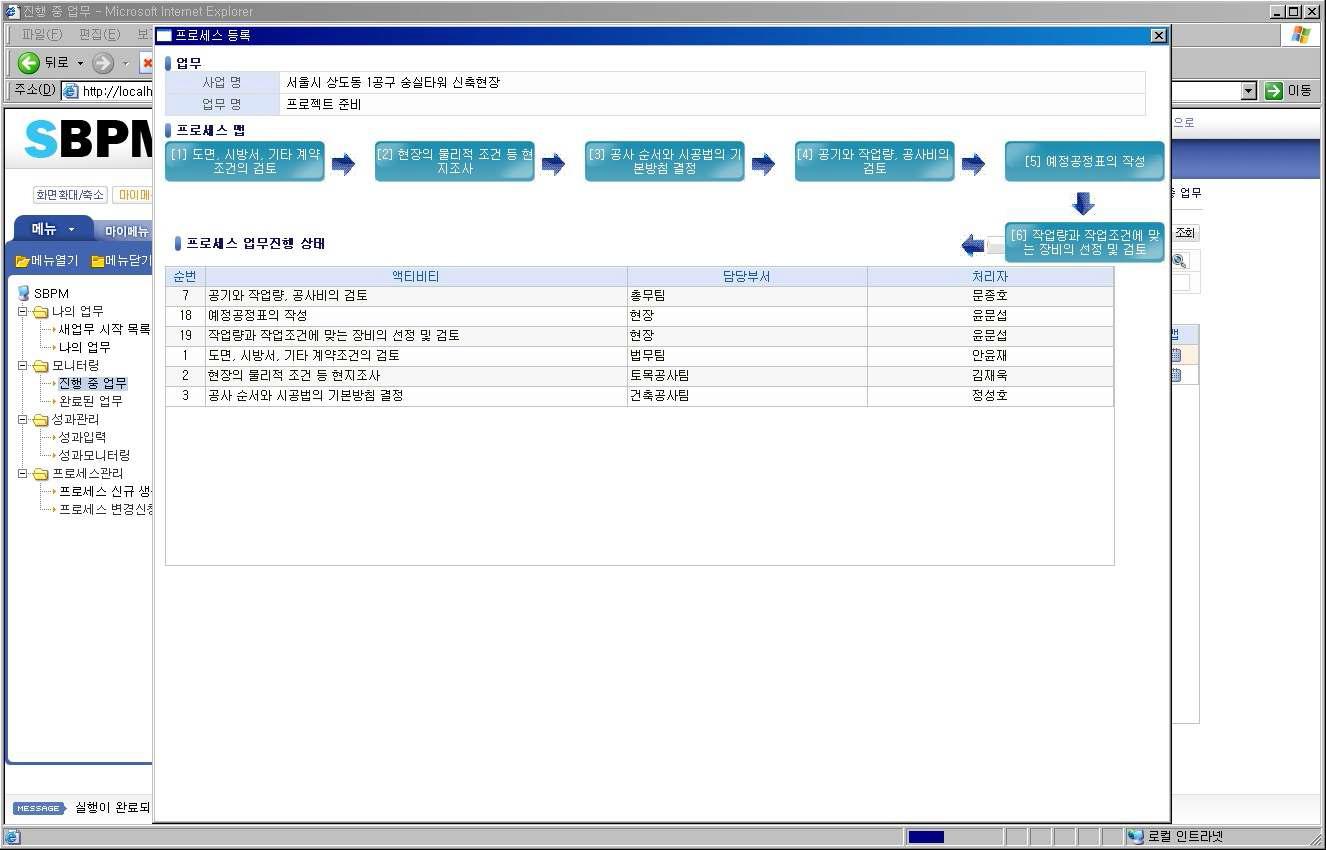Click process step [4] 공기와 작업량 box
The width and height of the screenshot is (1326, 850).
tap(875, 161)
